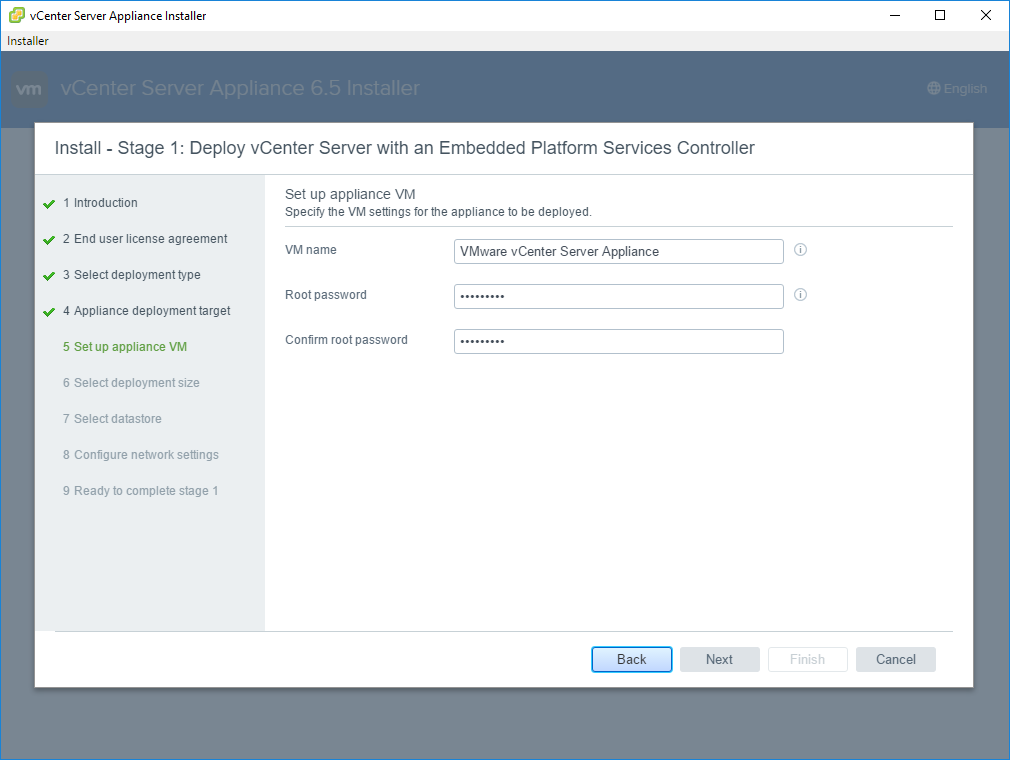Viewport: 1010px width, 760px height.
Task: Click the VMware vm logo in header
Action: click(x=30, y=89)
